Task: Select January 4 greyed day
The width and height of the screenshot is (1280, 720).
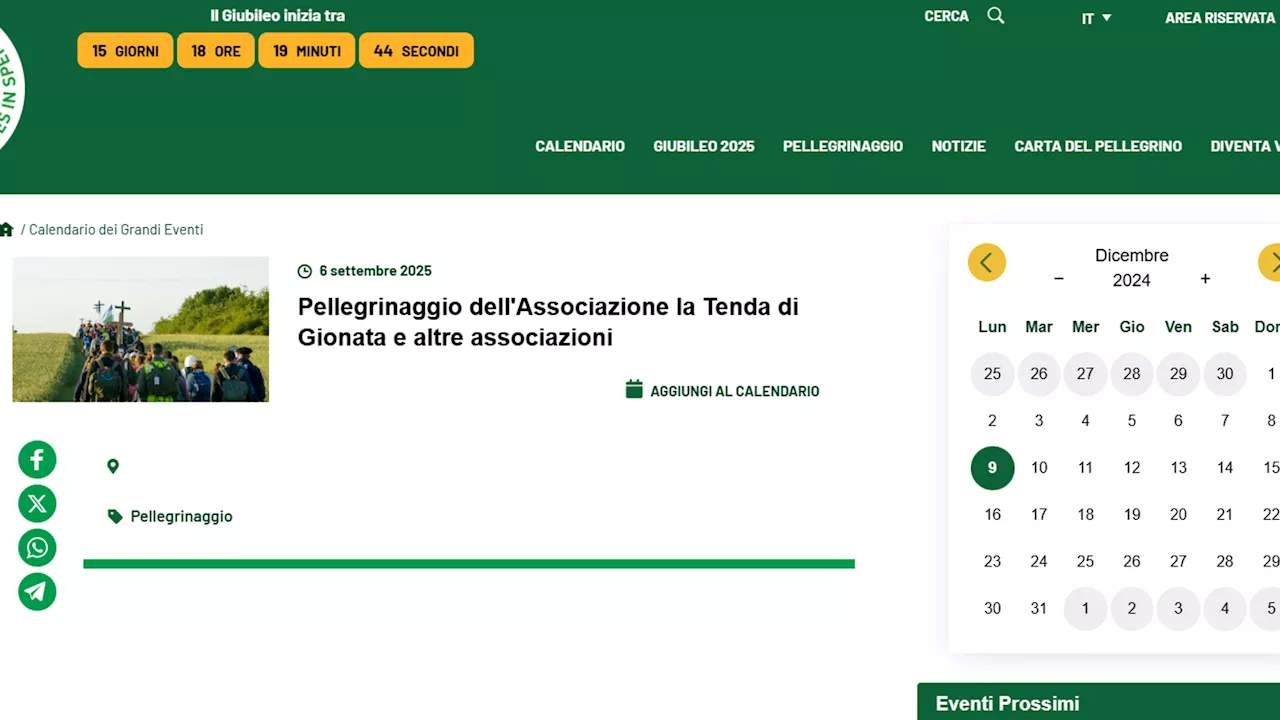Action: pyautogui.click(x=1225, y=608)
